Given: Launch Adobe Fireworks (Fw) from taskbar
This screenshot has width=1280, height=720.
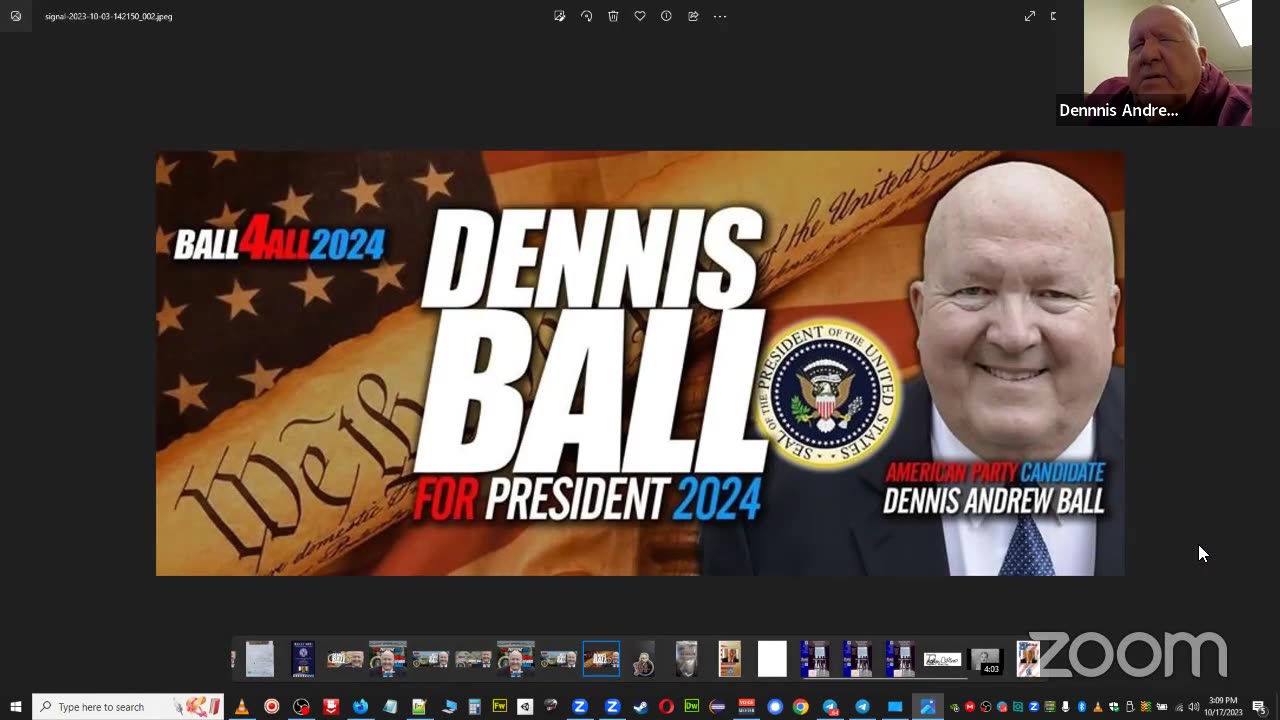Looking at the screenshot, I should click(x=500, y=707).
